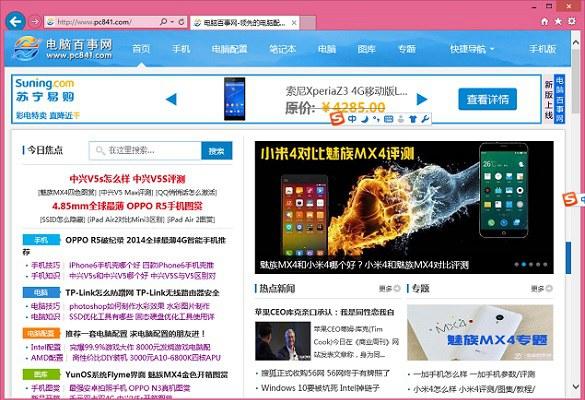Open the Tim Cook news photo thumbnail
Image resolution: width=585 pixels, height=400 pixels.
click(x=283, y=341)
